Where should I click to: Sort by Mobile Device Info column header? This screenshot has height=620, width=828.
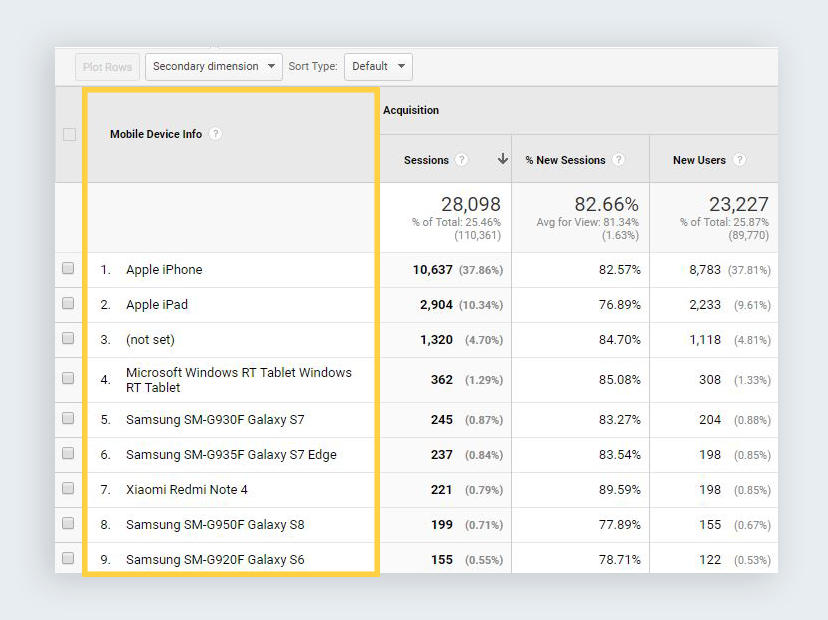tap(156, 134)
